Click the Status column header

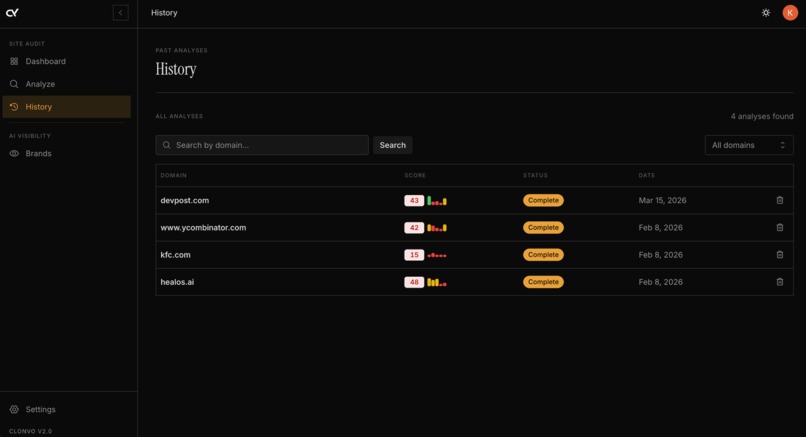click(x=535, y=175)
